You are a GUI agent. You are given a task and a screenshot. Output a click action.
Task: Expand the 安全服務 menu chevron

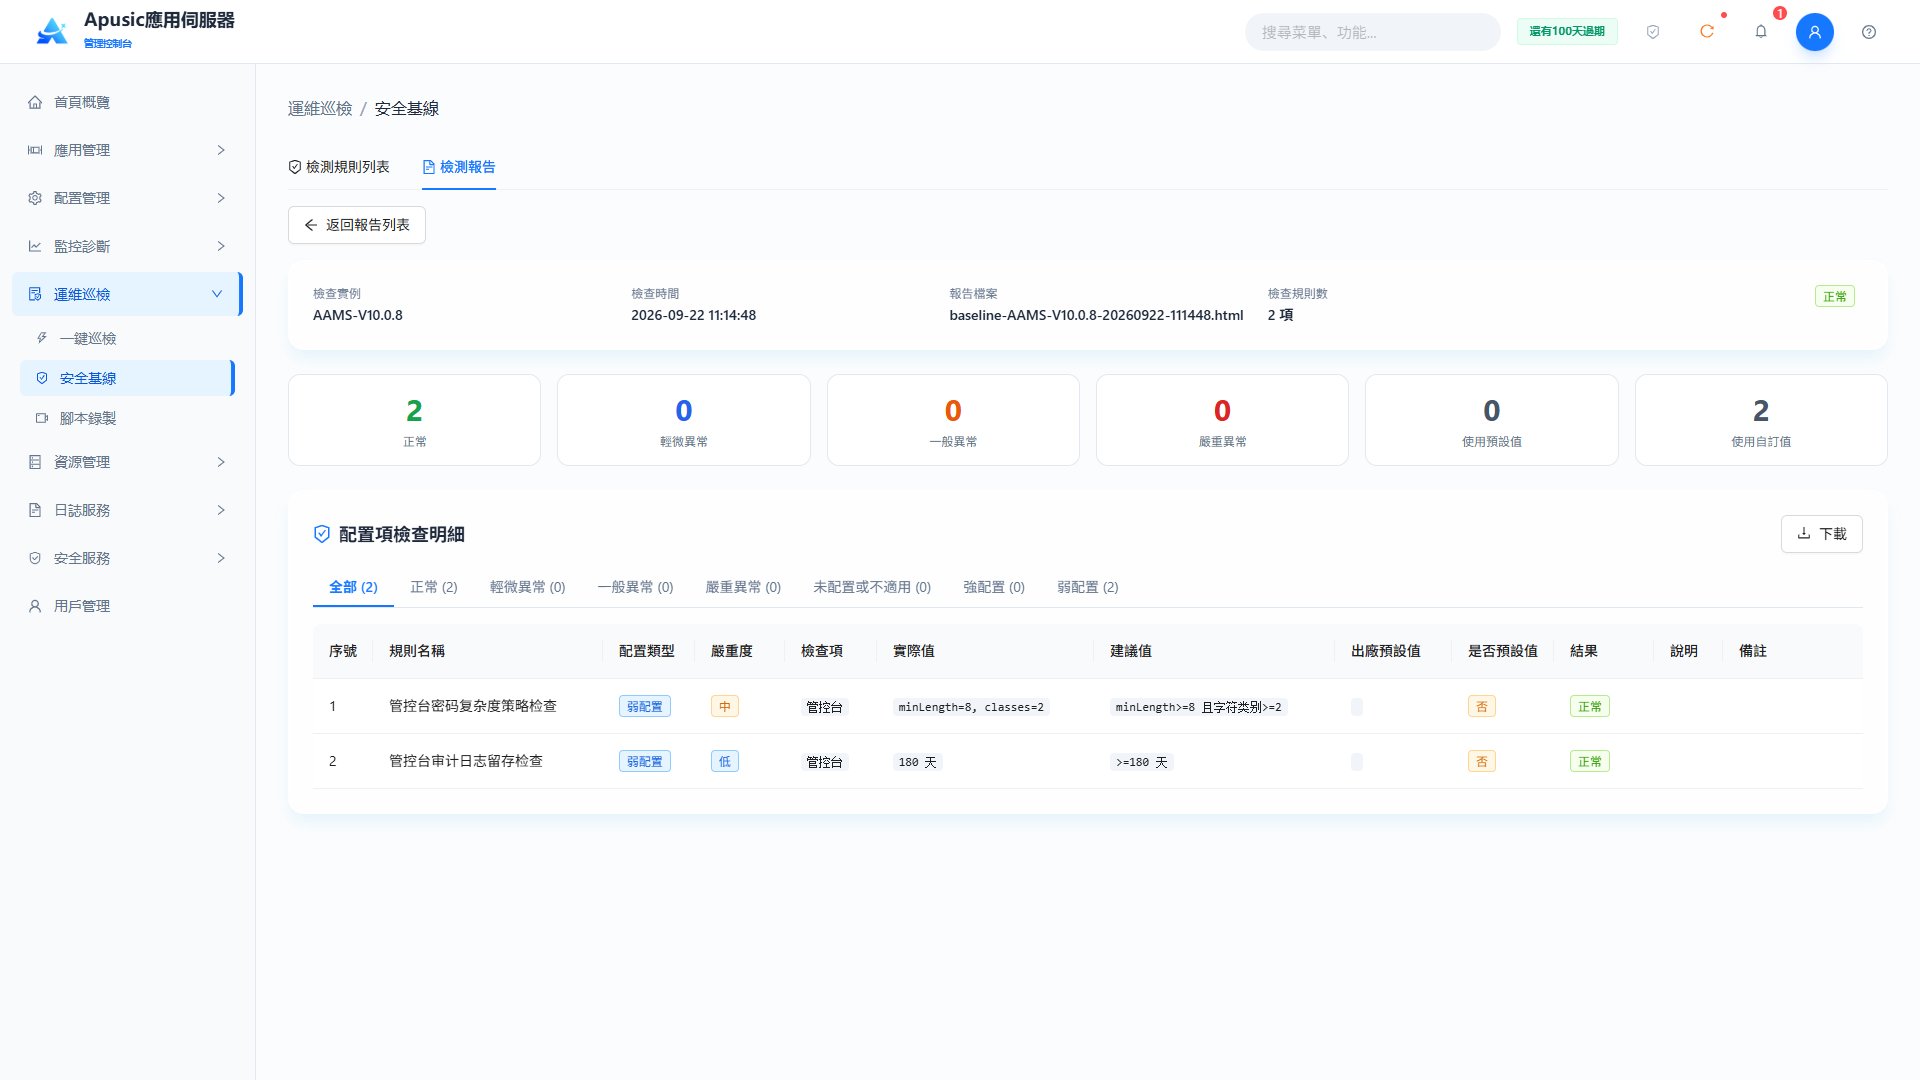click(x=221, y=558)
